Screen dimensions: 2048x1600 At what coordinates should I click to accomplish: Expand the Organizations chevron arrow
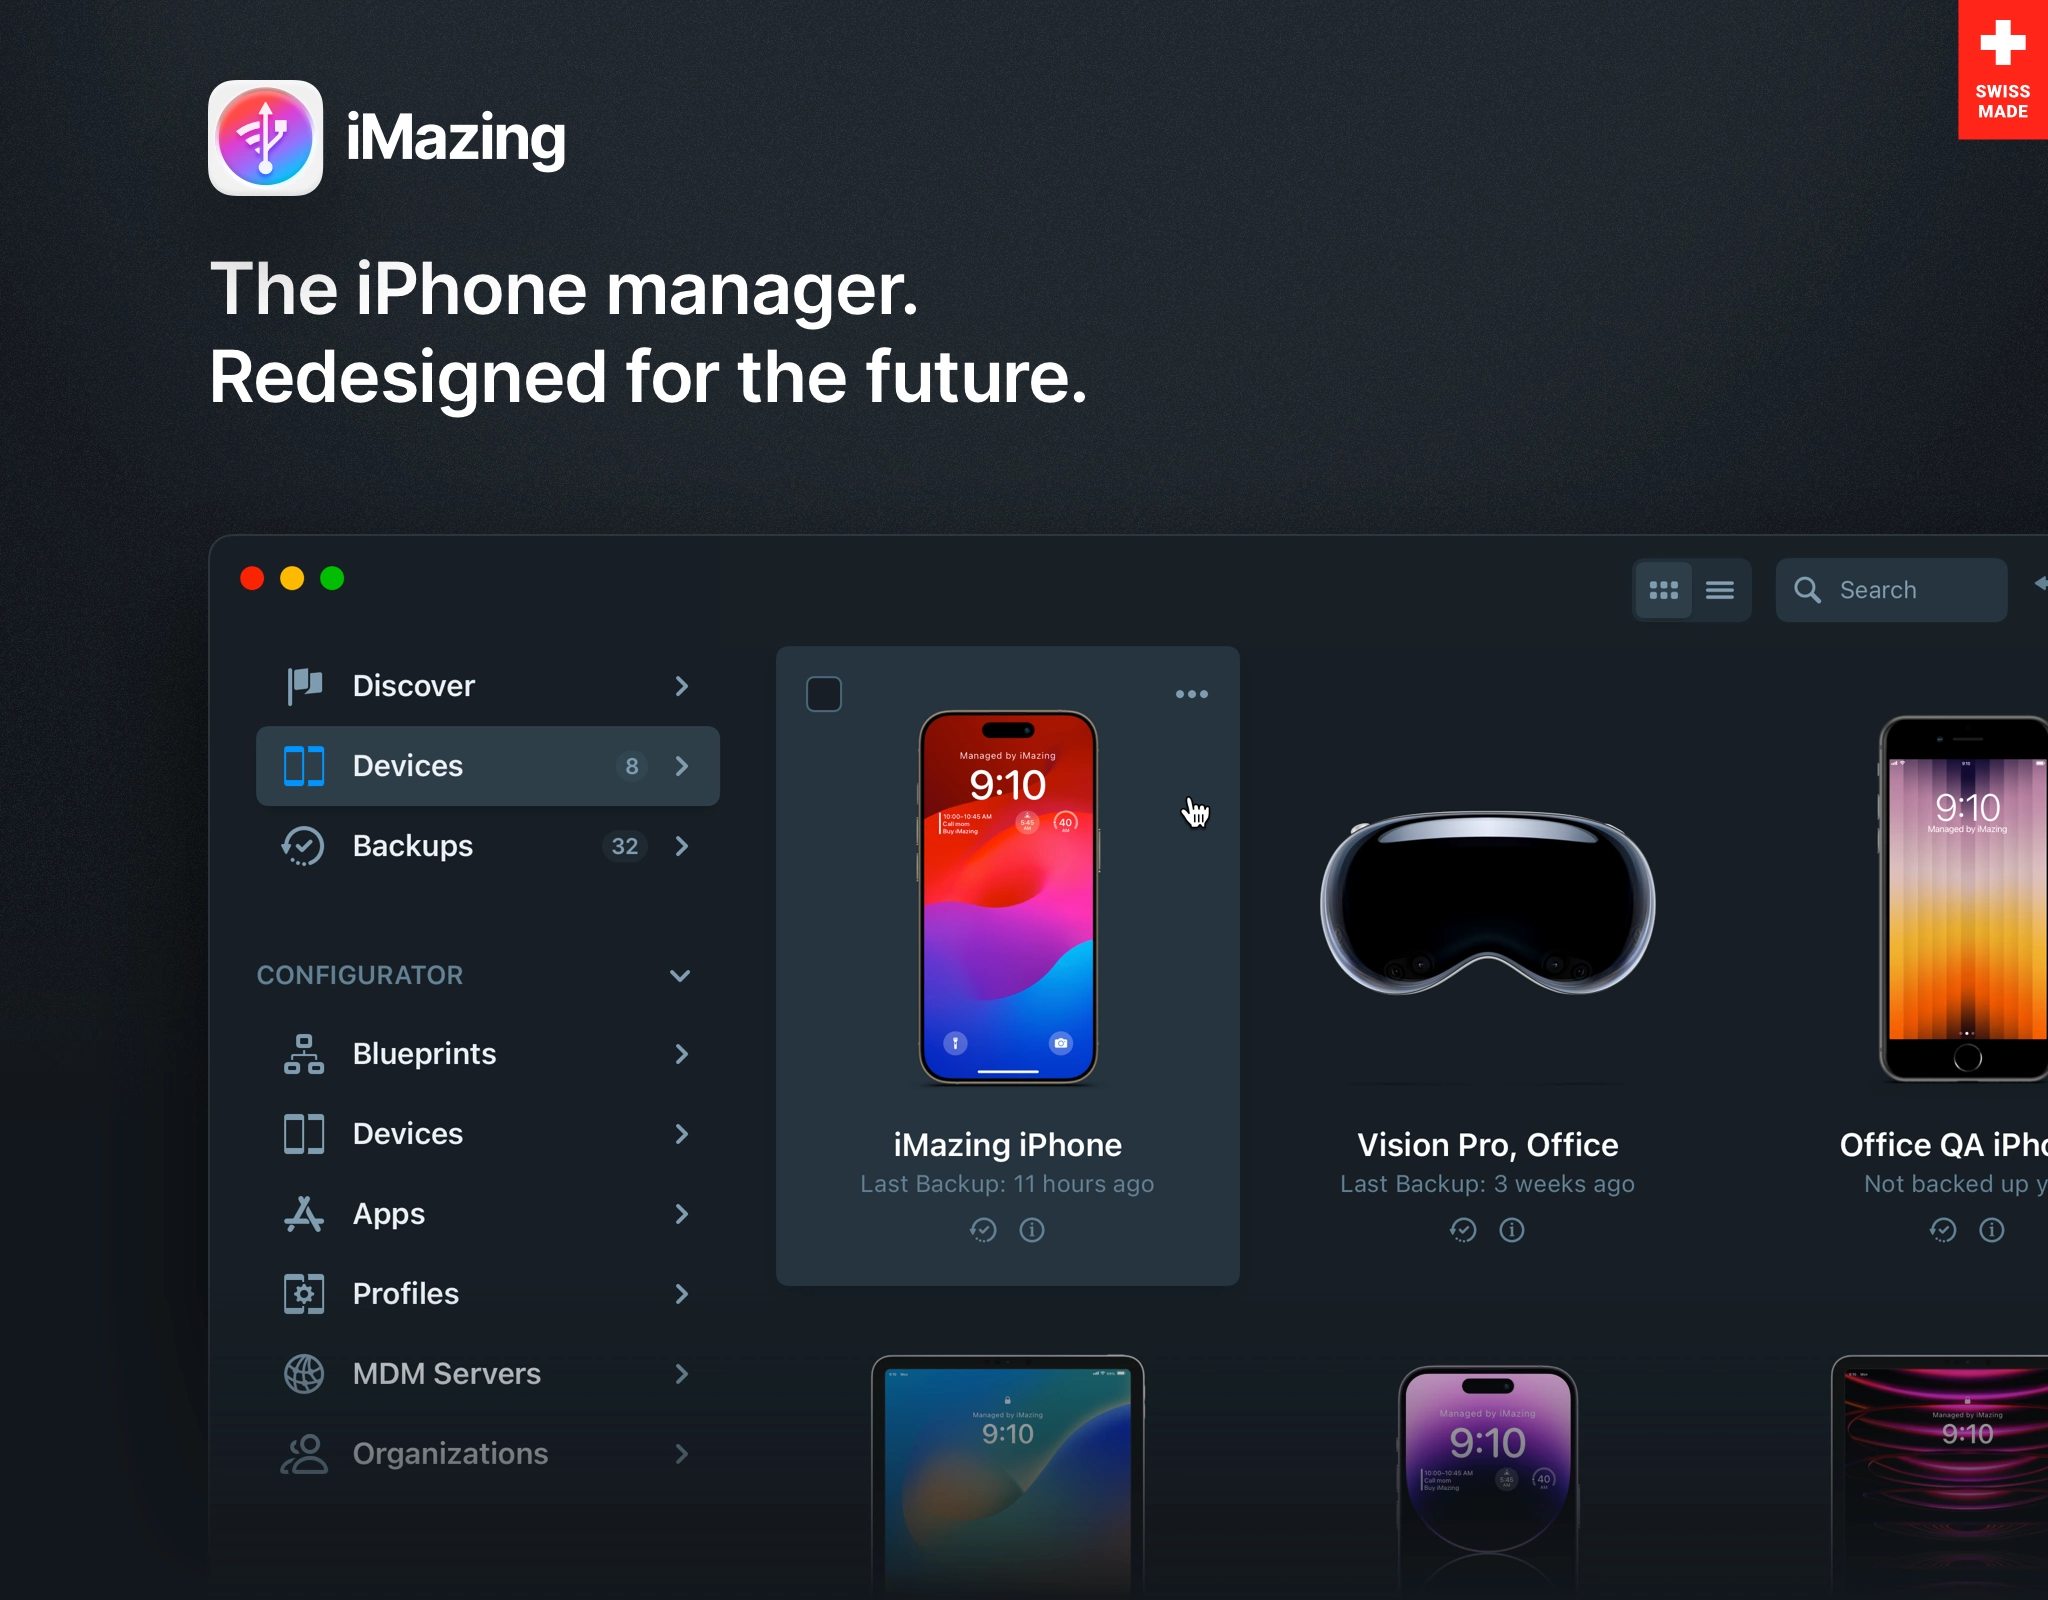tap(682, 1454)
